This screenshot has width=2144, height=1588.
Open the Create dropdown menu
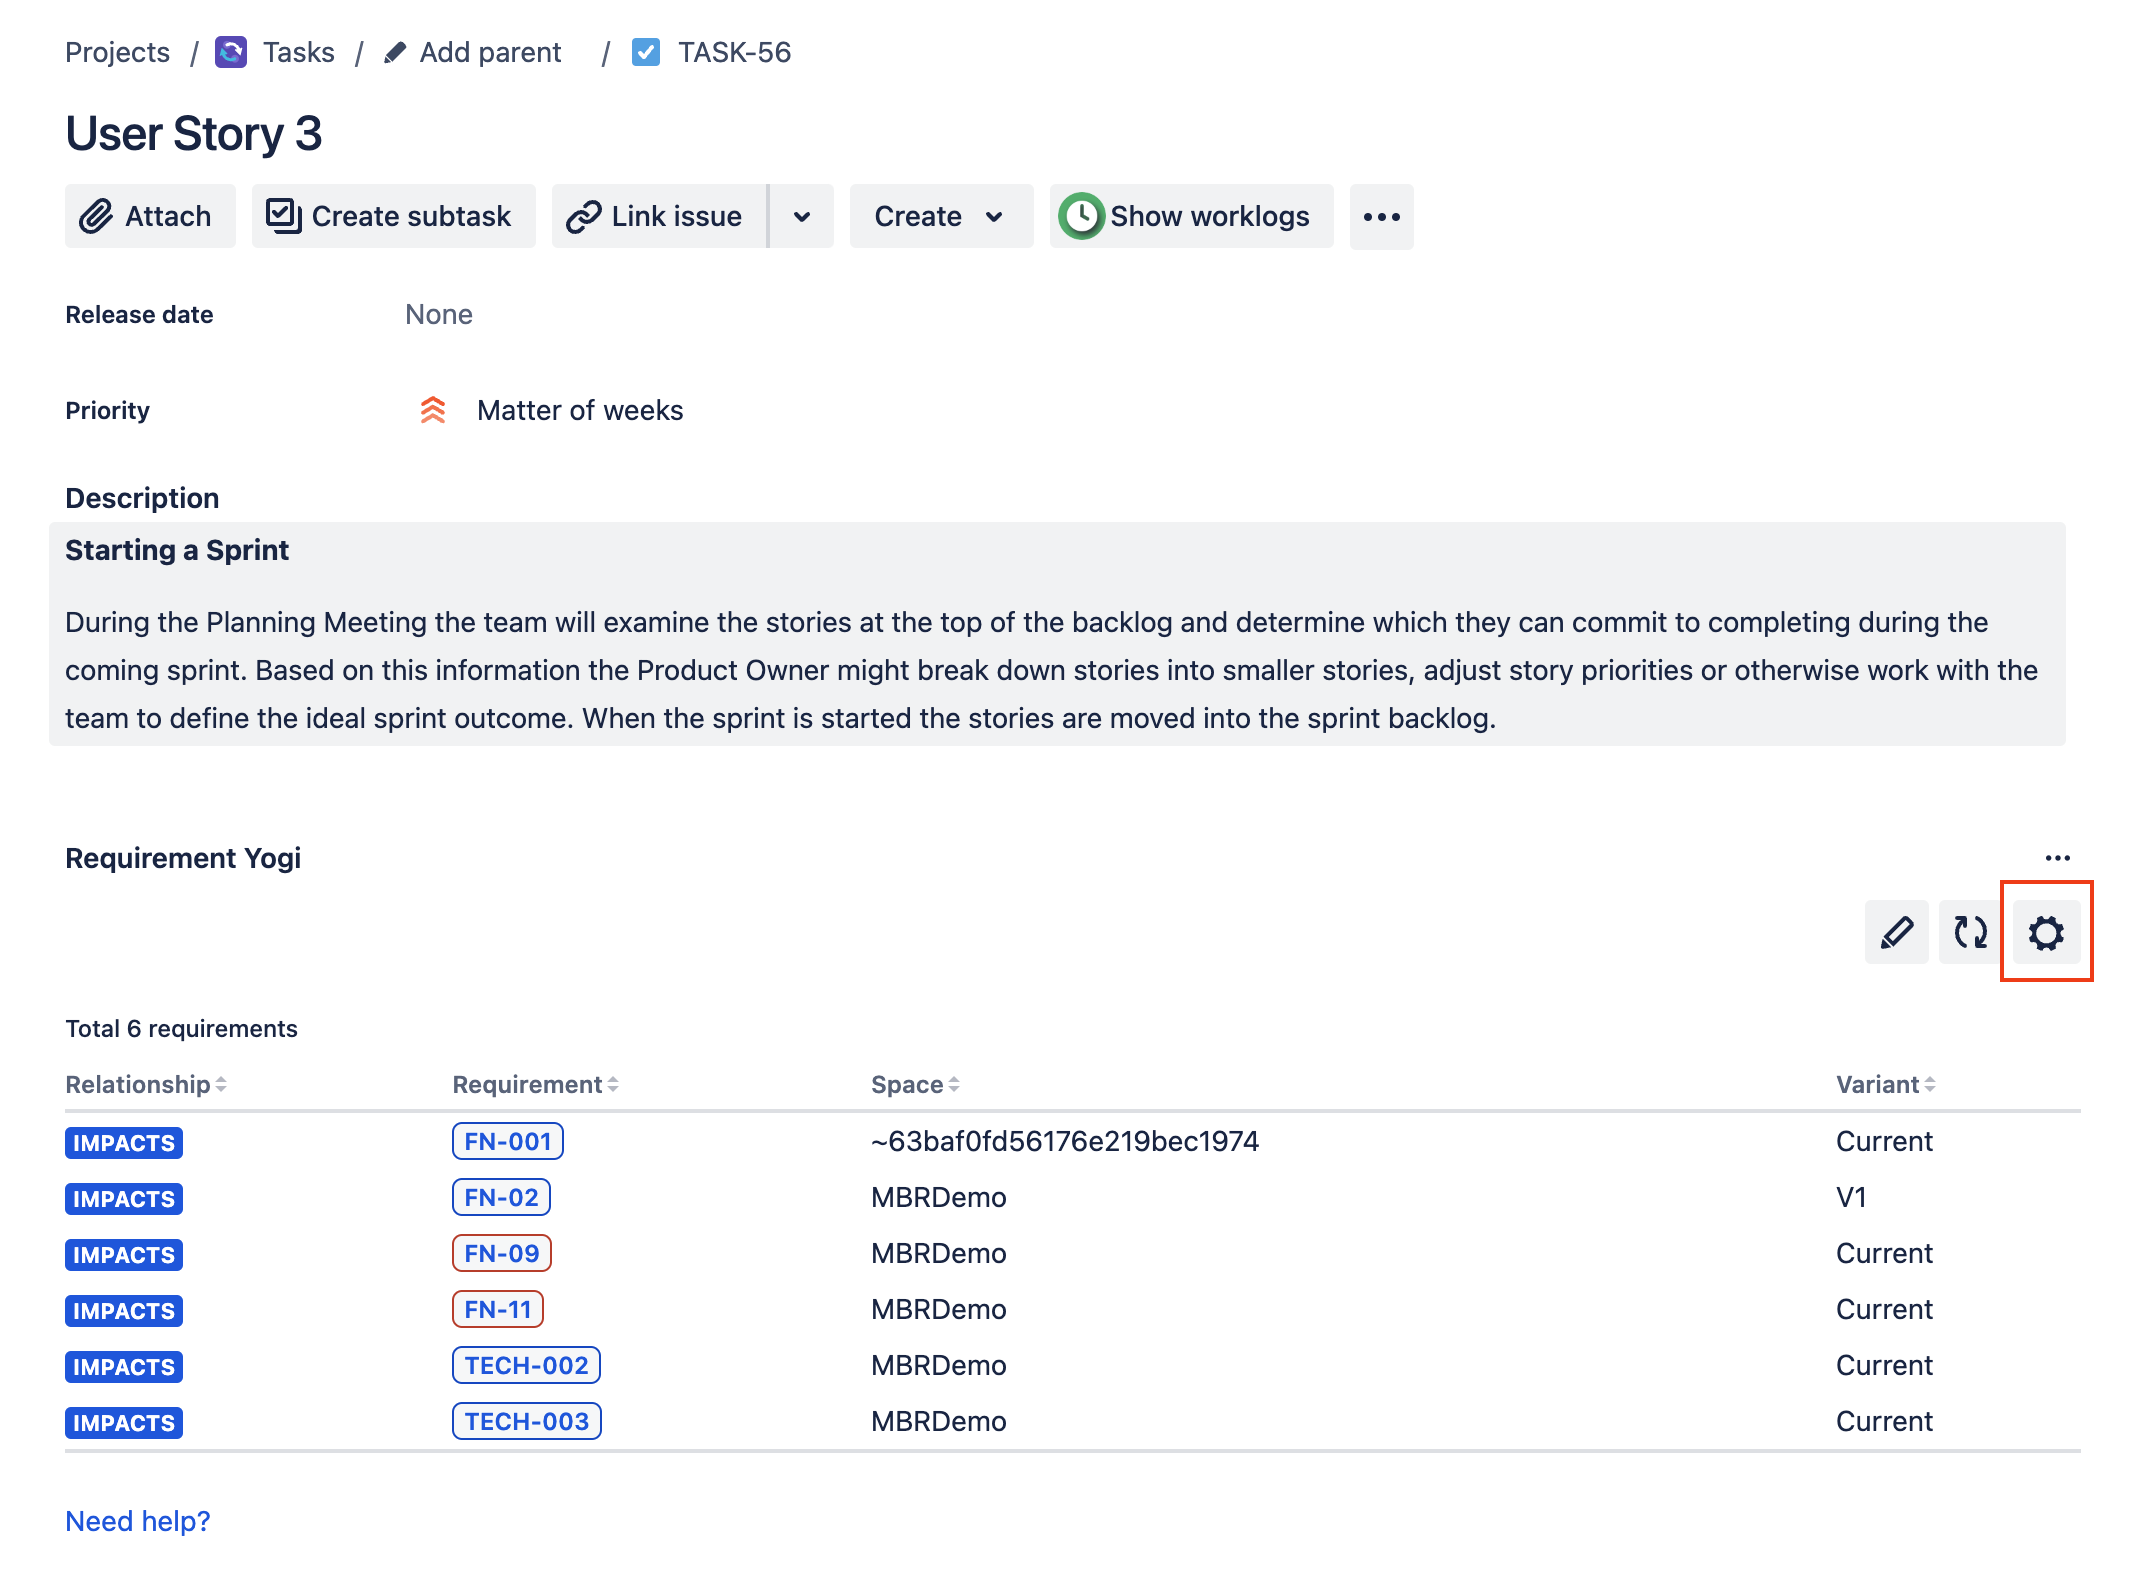[940, 216]
